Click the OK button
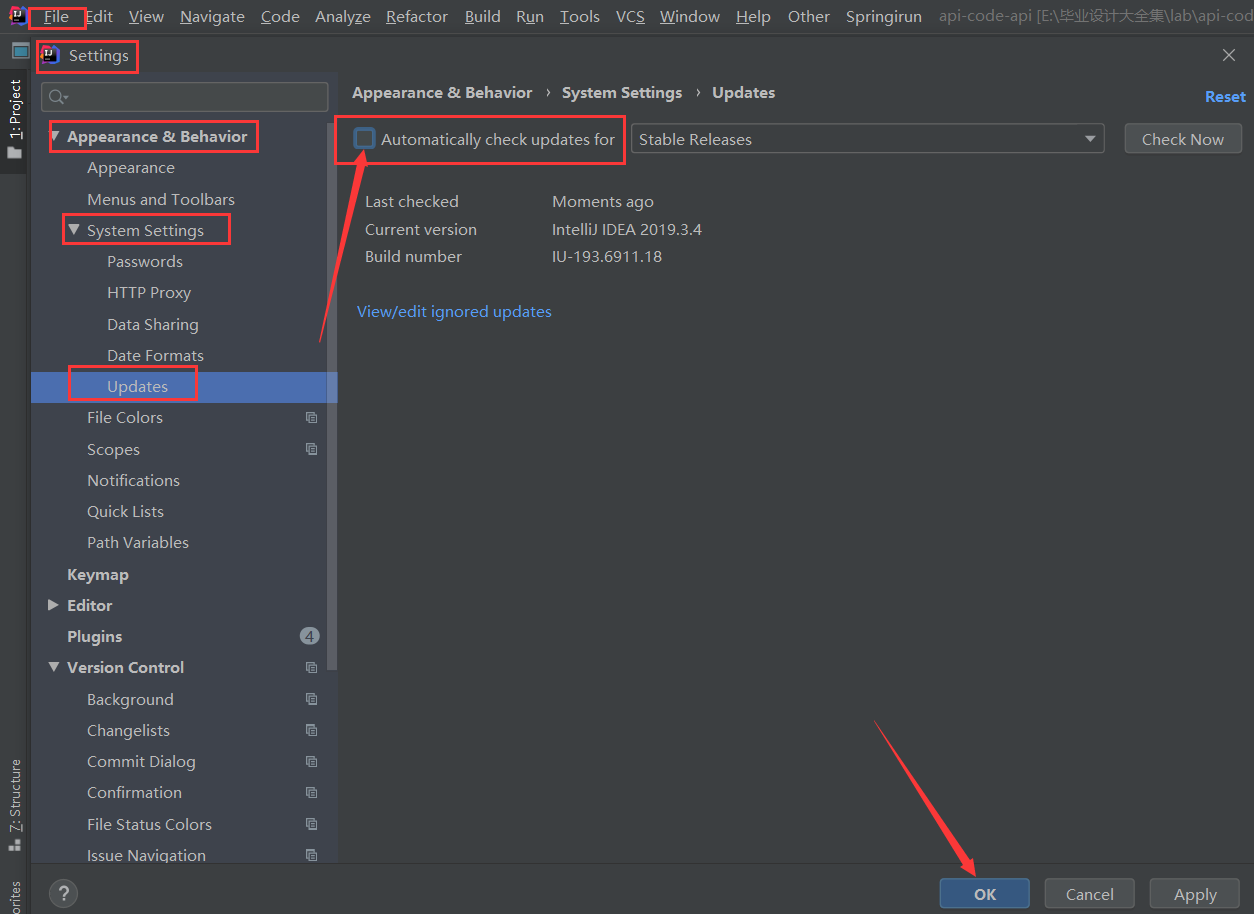The image size is (1254, 914). [x=985, y=894]
